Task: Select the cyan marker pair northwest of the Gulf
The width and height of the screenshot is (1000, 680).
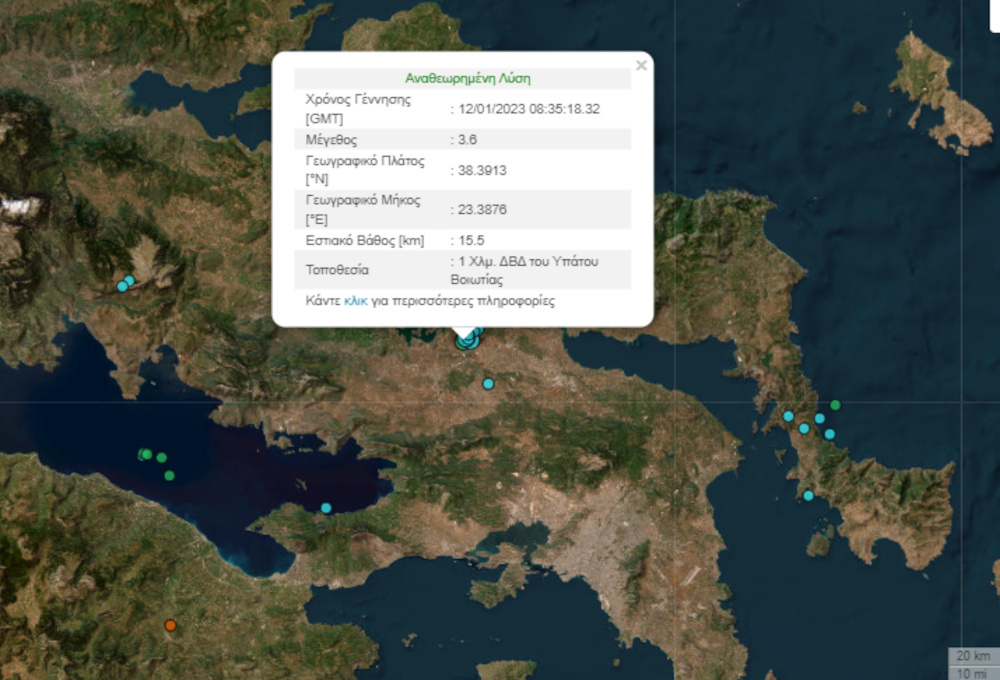Action: click(125, 284)
